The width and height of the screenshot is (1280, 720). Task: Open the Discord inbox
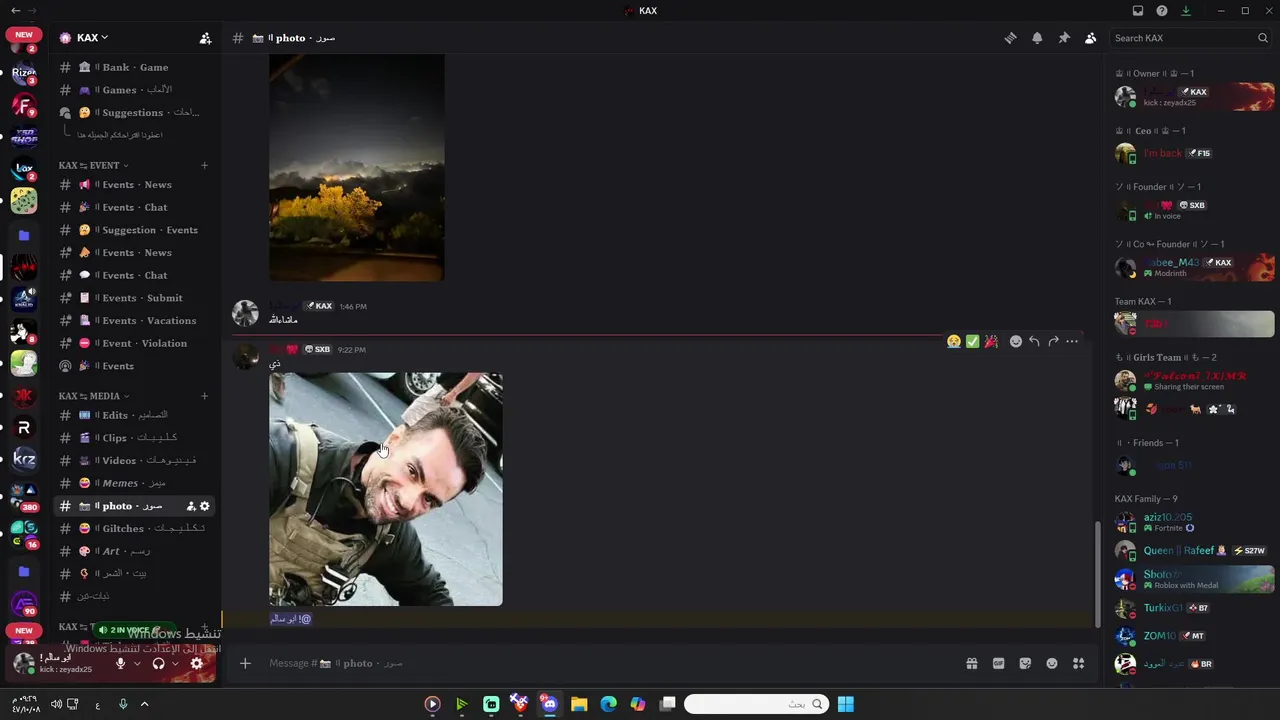[x=1138, y=11]
